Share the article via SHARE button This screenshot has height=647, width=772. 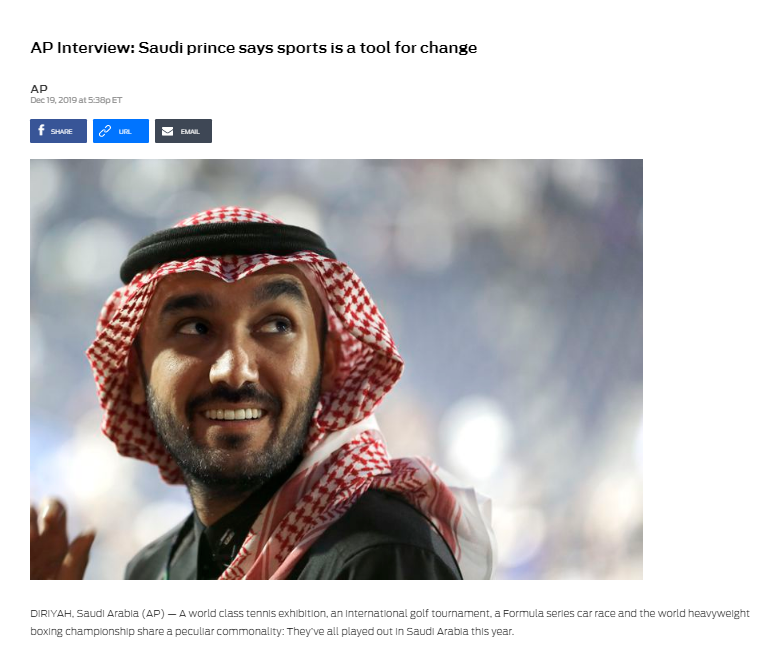coord(58,131)
